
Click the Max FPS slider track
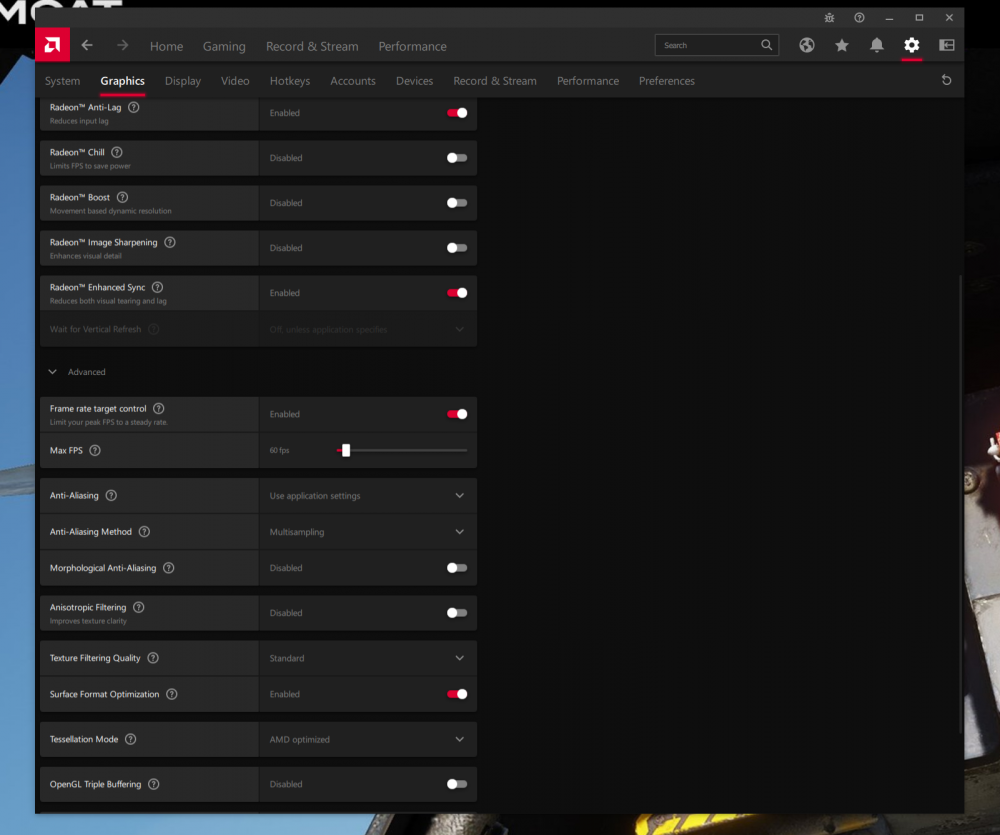point(410,451)
